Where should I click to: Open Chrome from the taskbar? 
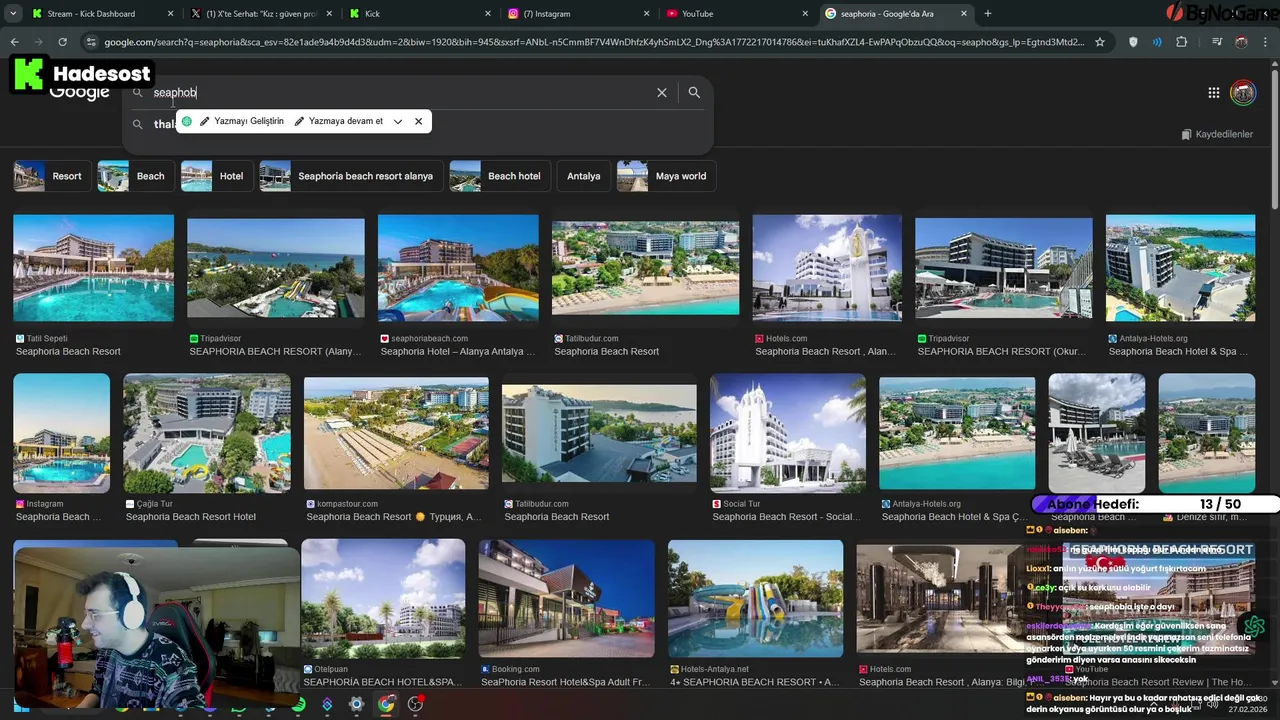pos(386,704)
